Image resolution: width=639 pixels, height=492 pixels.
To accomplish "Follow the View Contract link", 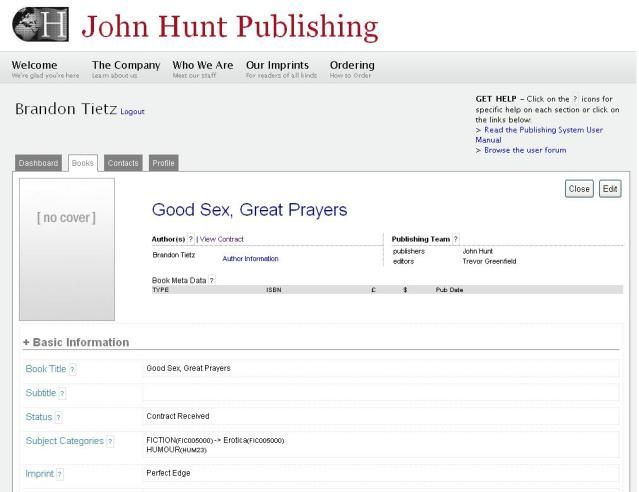I will click(222, 239).
